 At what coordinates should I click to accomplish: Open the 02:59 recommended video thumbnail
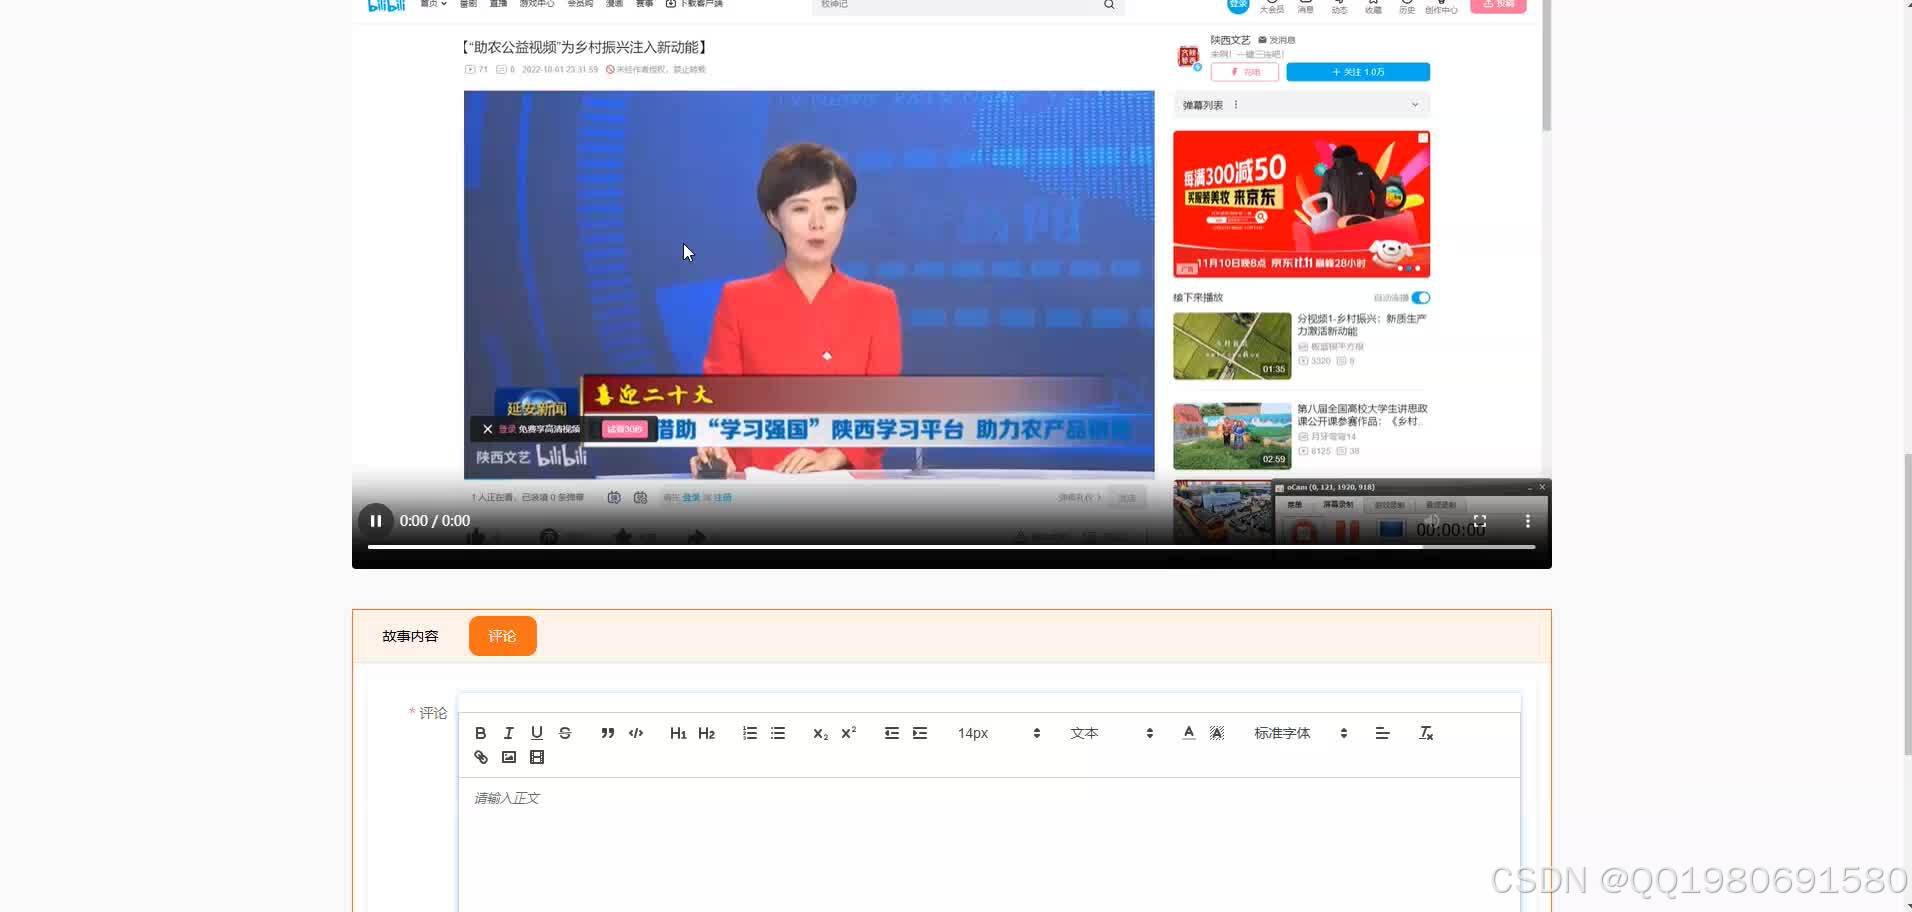click(x=1232, y=436)
